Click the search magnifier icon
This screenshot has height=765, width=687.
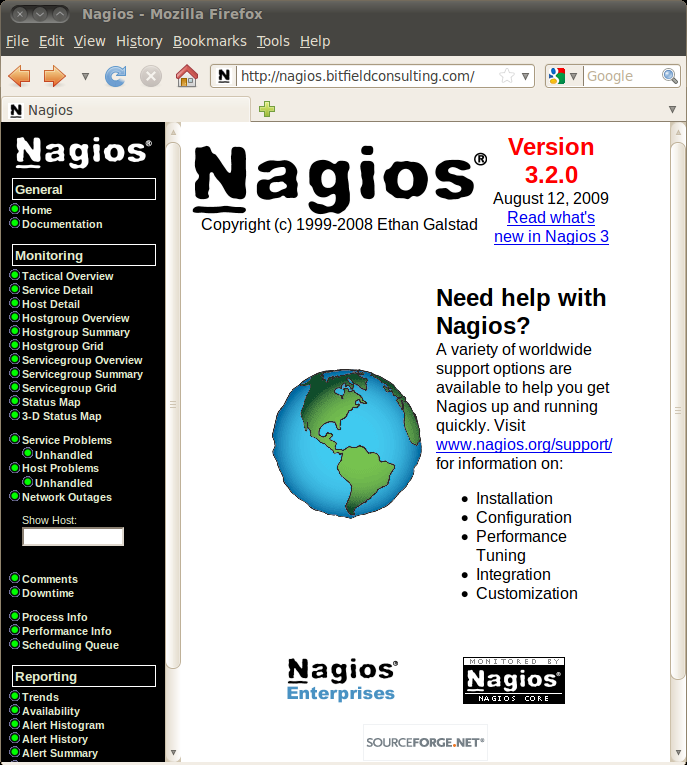(x=670, y=76)
